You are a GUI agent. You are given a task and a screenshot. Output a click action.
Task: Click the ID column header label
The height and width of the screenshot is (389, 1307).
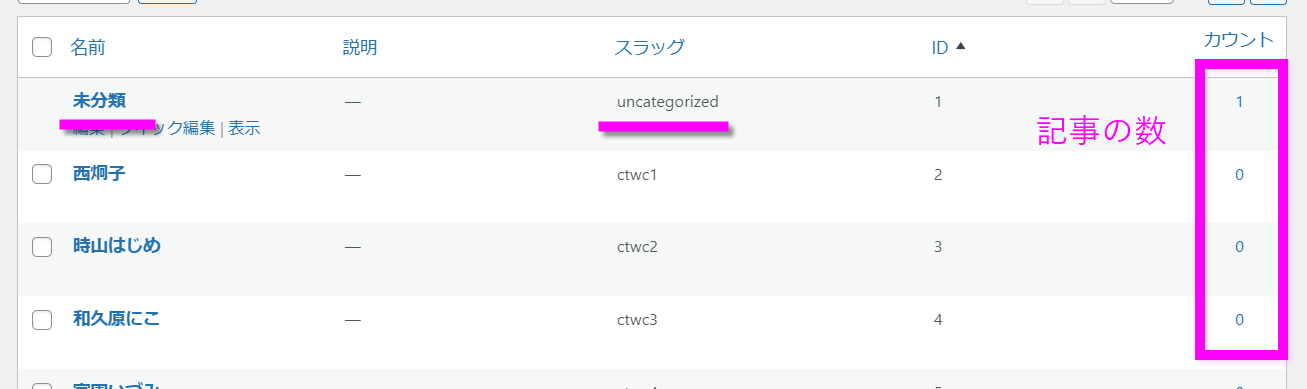tap(940, 47)
